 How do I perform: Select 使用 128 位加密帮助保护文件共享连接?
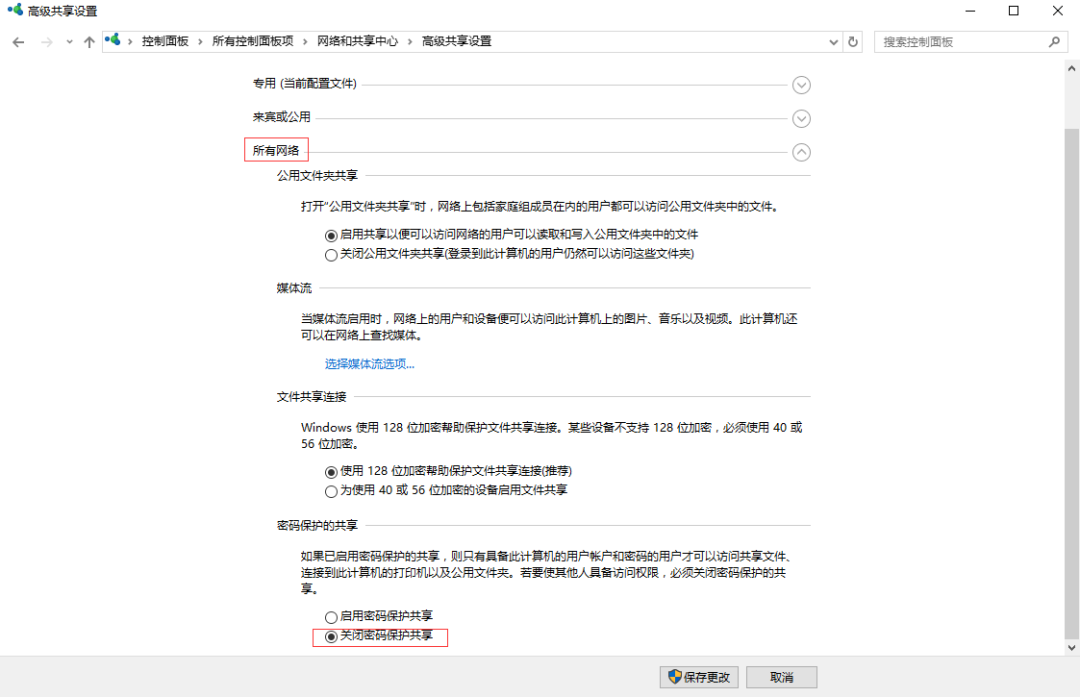coord(331,470)
